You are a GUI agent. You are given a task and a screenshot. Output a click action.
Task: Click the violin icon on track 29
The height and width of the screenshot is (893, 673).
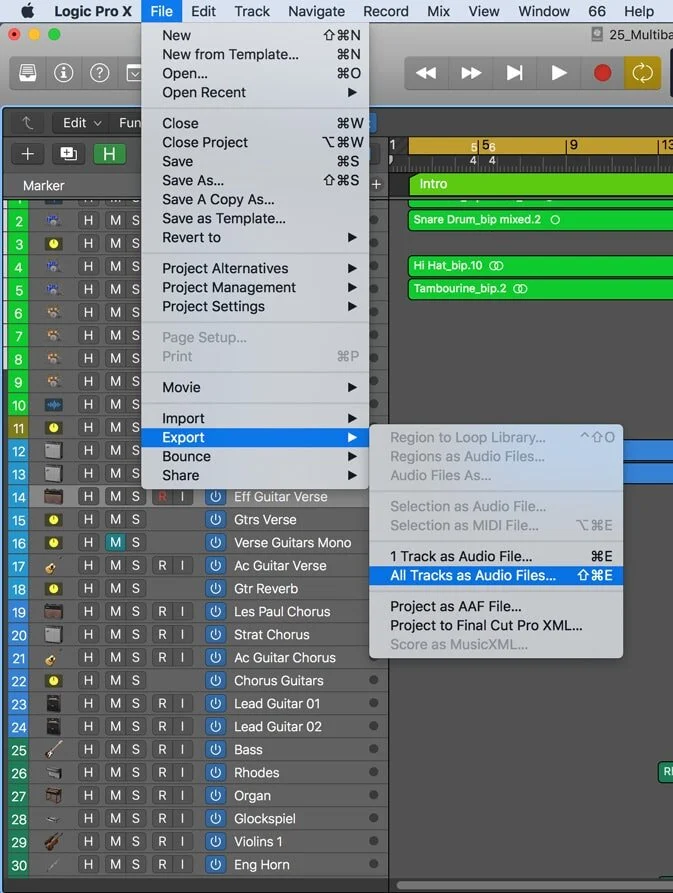click(x=54, y=841)
